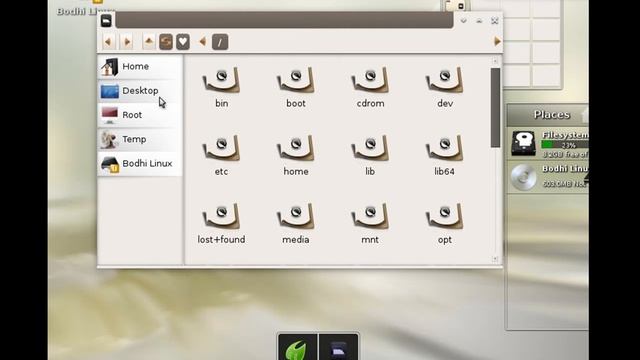640x360 pixels.
Task: Click the path bar right scroll arrow
Action: pyautogui.click(x=497, y=41)
